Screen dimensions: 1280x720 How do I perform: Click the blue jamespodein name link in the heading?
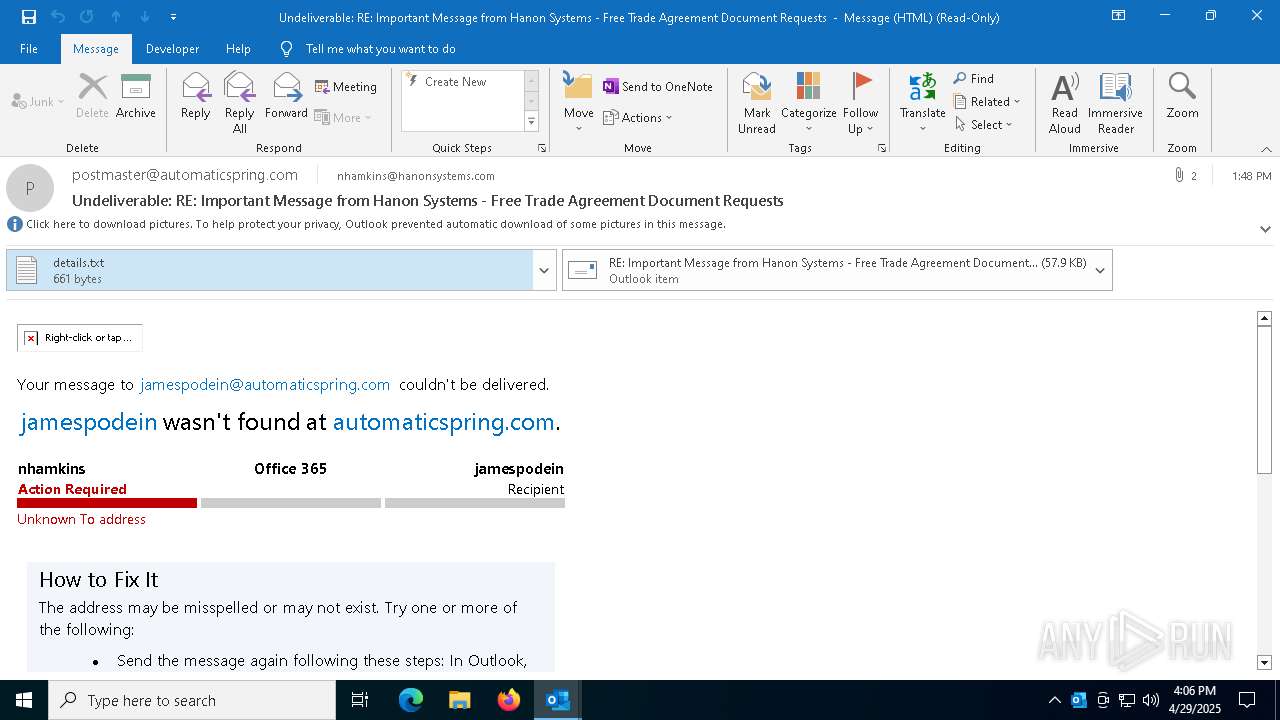pyautogui.click(x=89, y=422)
